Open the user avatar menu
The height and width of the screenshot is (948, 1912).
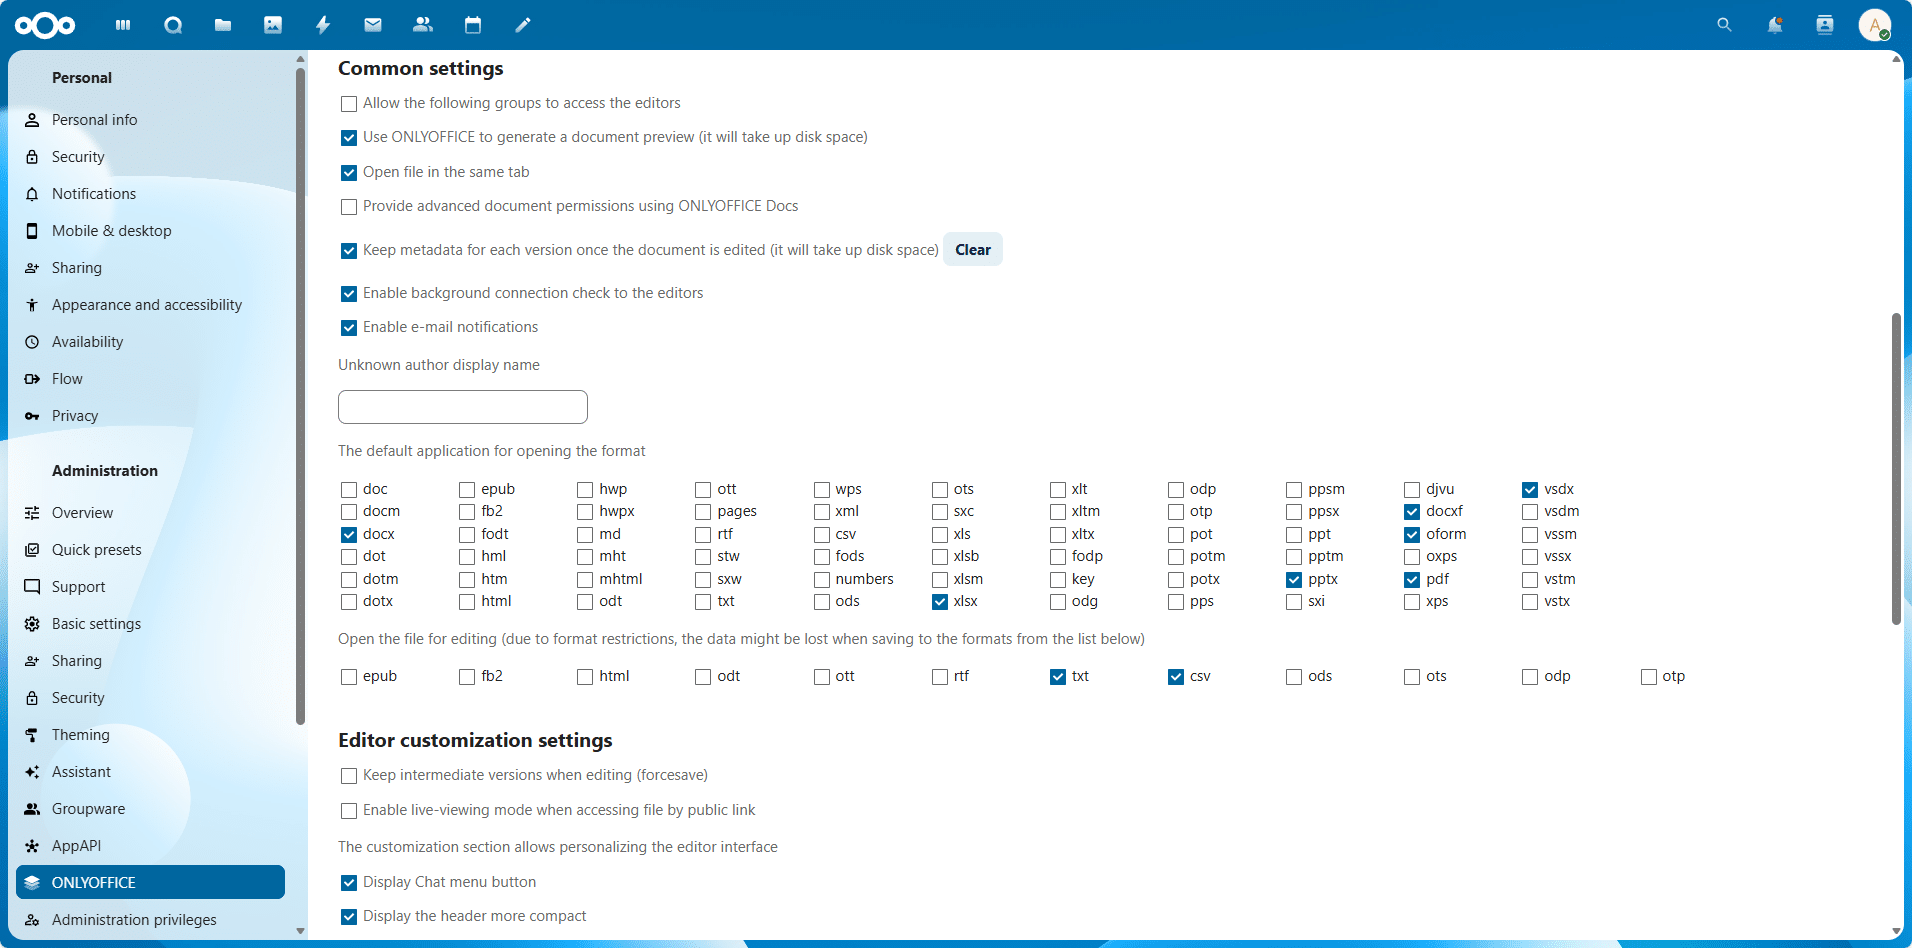1874,25
